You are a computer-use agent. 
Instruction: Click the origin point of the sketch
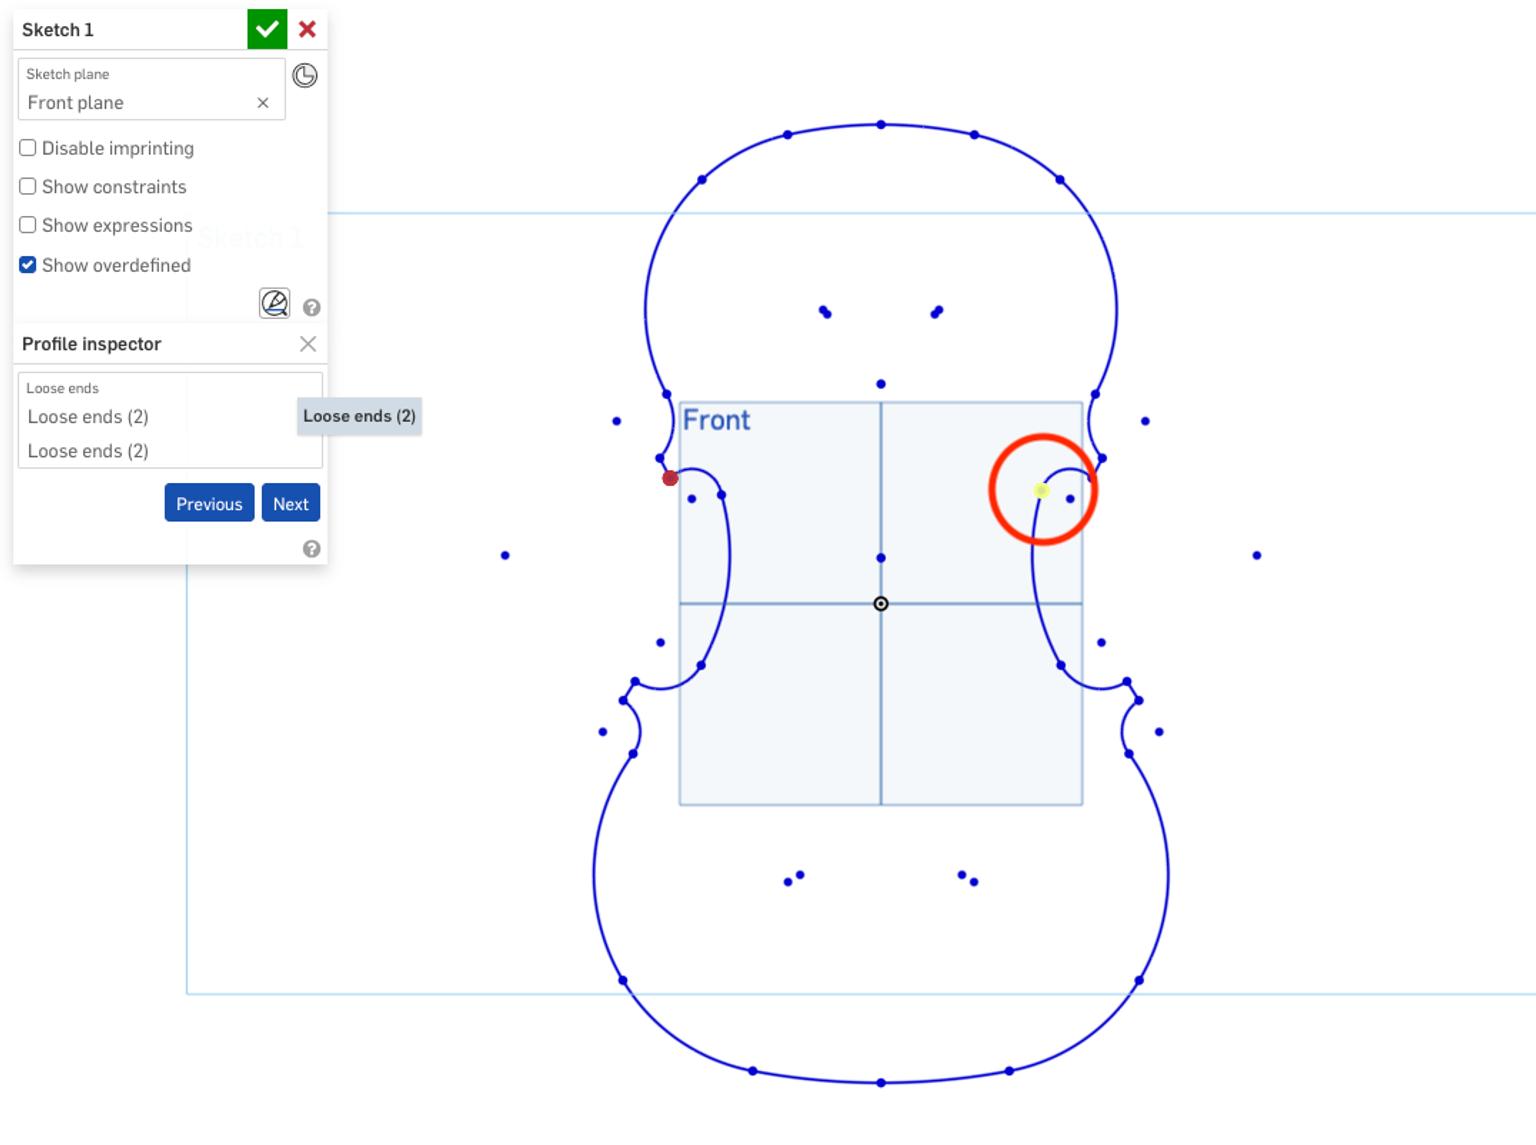(x=881, y=603)
